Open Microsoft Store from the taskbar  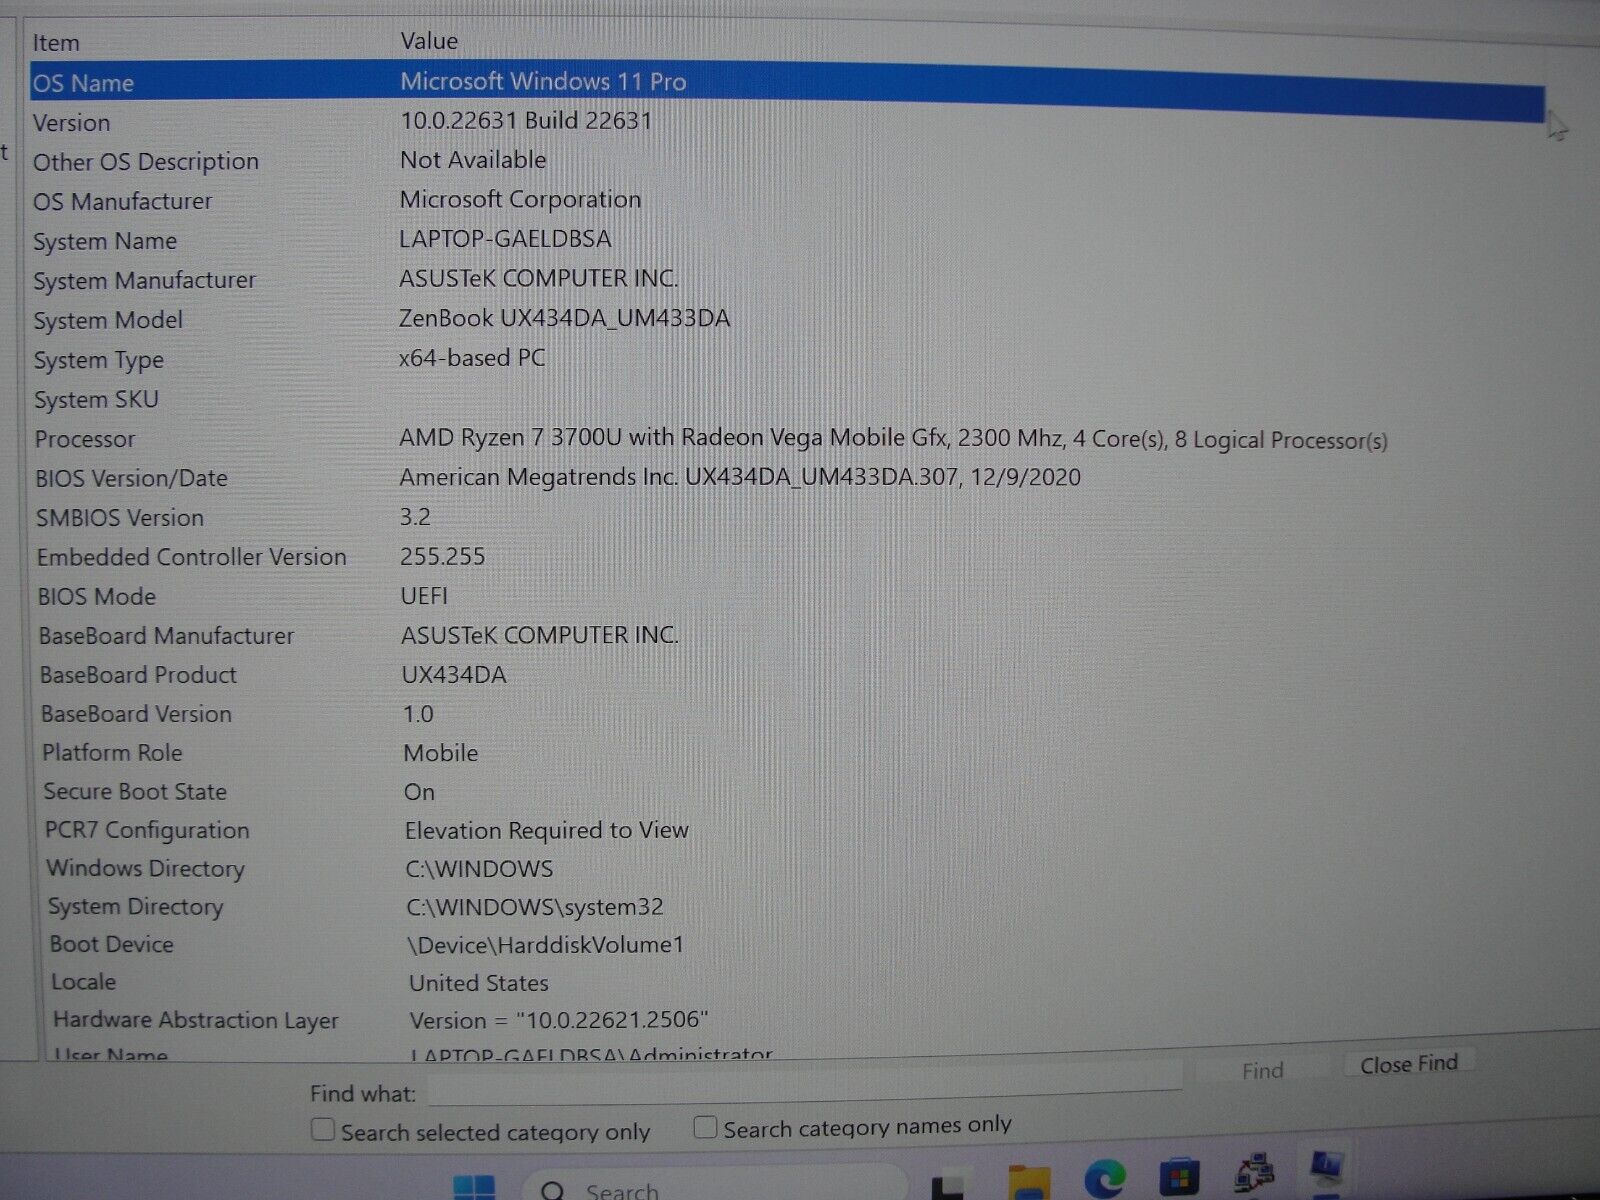(x=1180, y=1177)
